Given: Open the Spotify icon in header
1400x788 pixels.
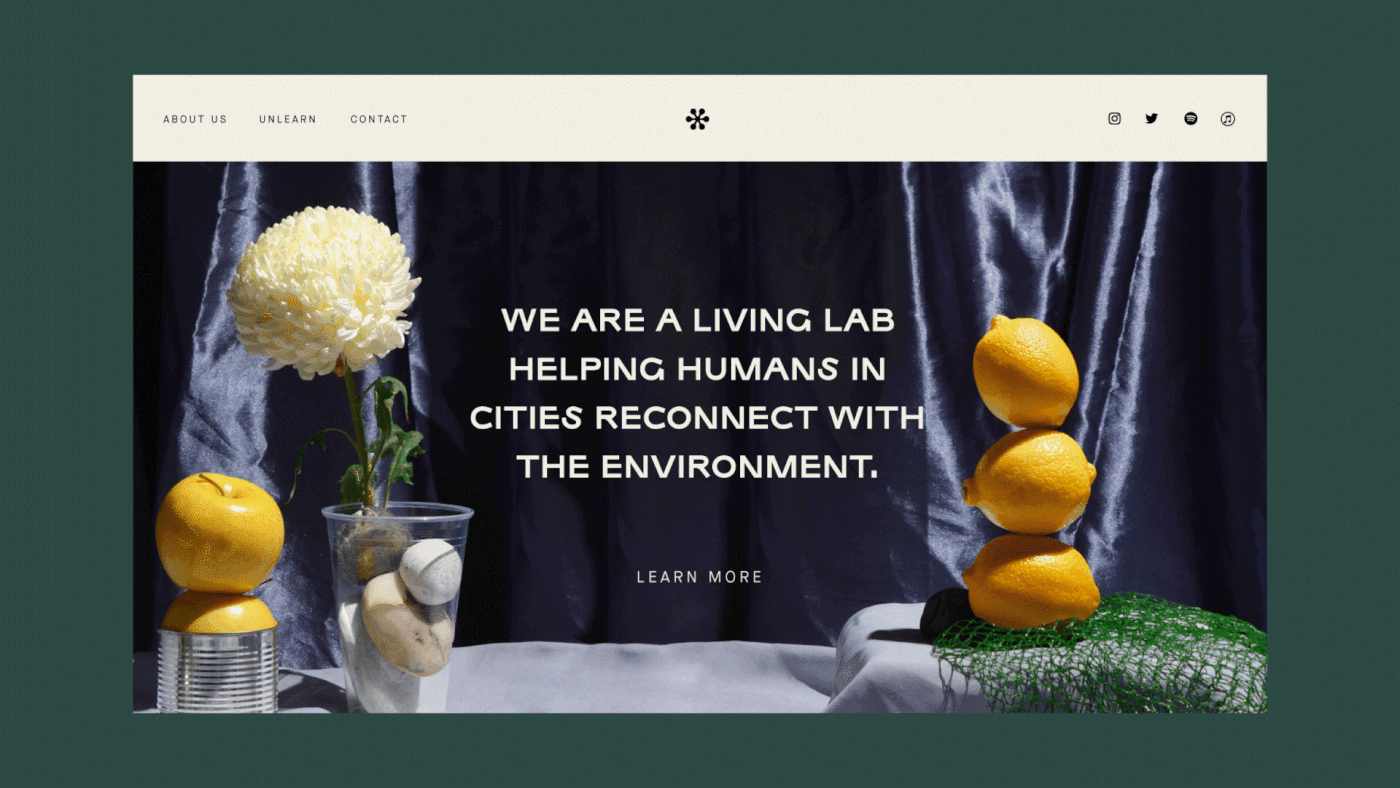Looking at the screenshot, I should (x=1190, y=119).
